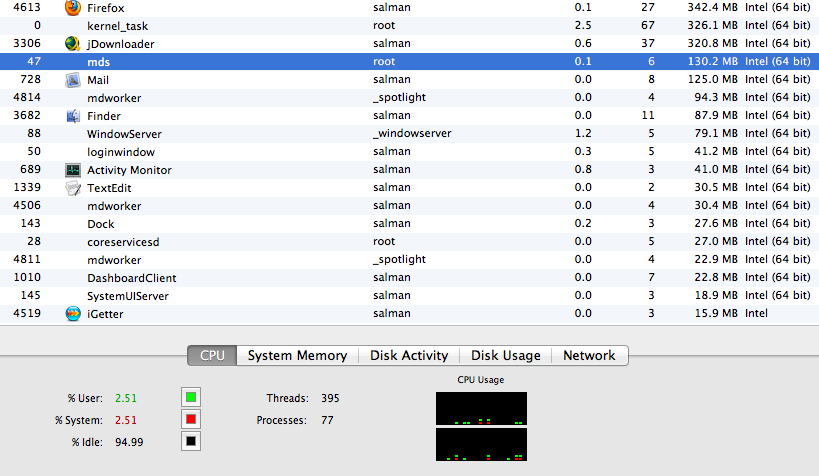The height and width of the screenshot is (476, 819).
Task: Click PID 1010 in the DashboardClient row
Action: pos(27,277)
